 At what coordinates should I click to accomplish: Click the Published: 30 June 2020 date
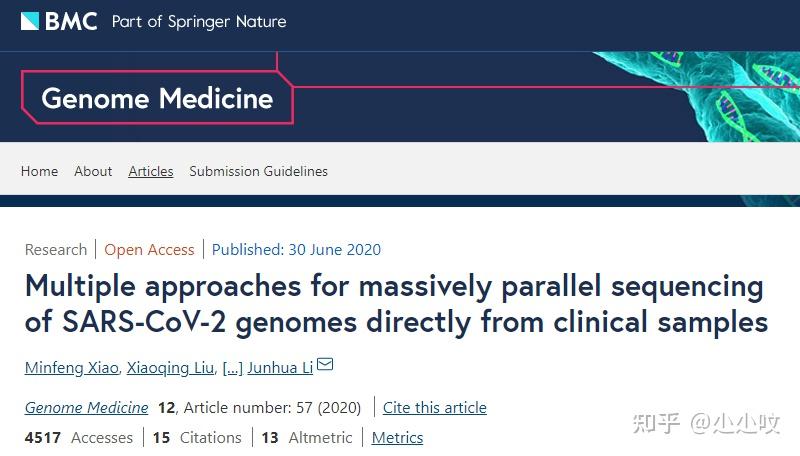[x=296, y=249]
